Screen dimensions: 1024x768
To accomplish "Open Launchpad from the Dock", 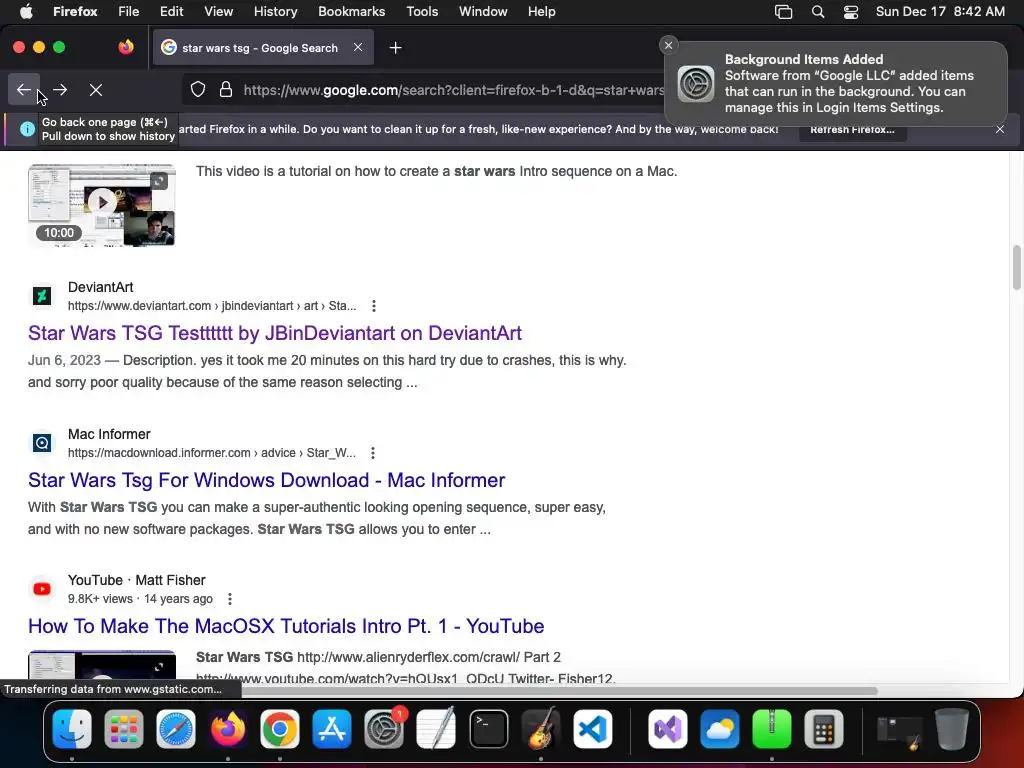I will click(x=123, y=729).
